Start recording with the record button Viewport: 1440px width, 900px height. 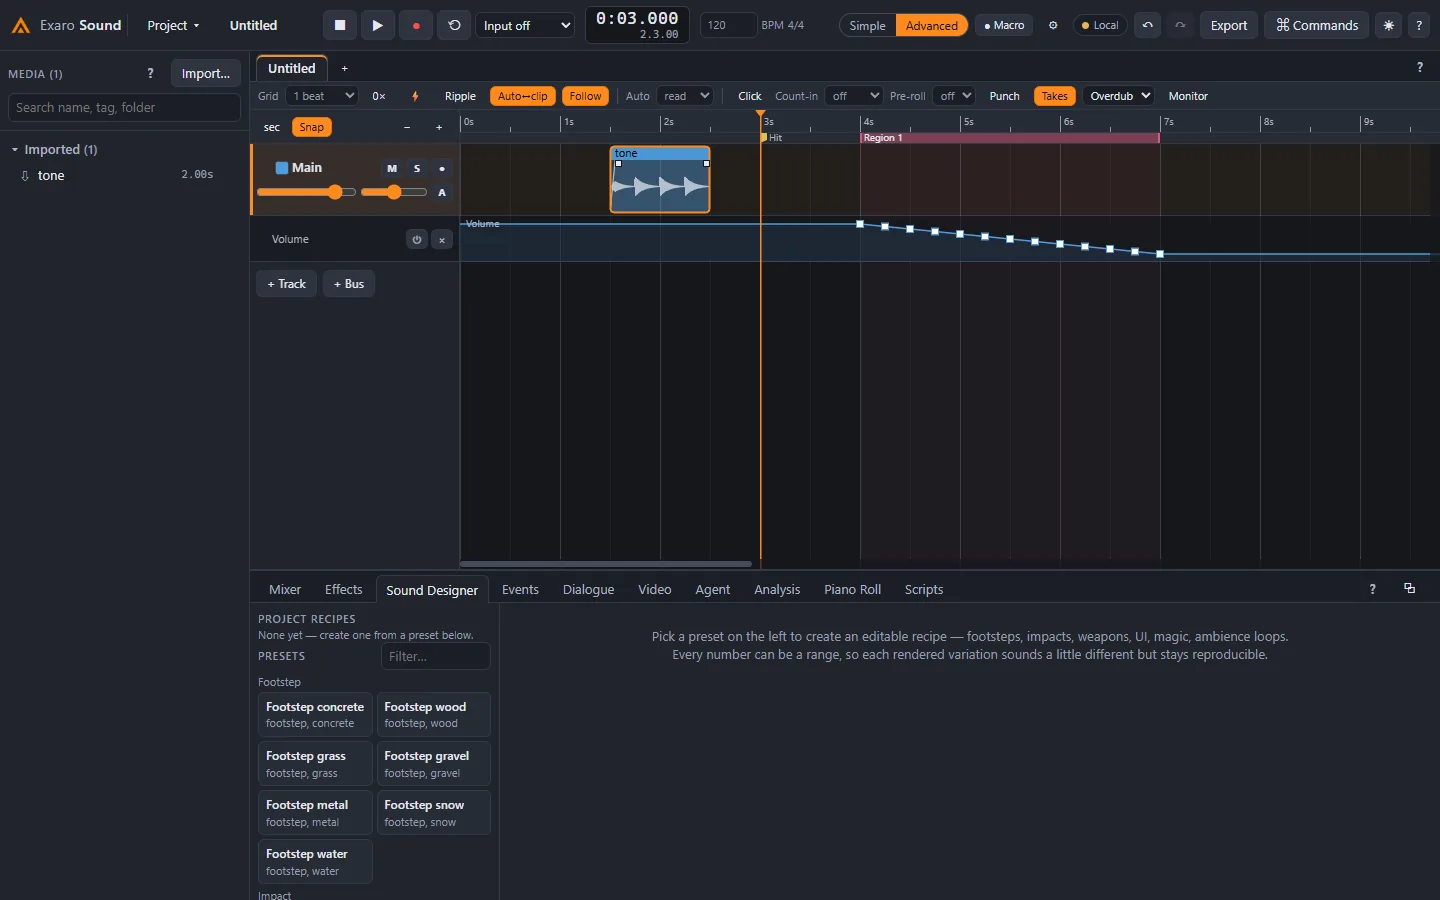(416, 25)
